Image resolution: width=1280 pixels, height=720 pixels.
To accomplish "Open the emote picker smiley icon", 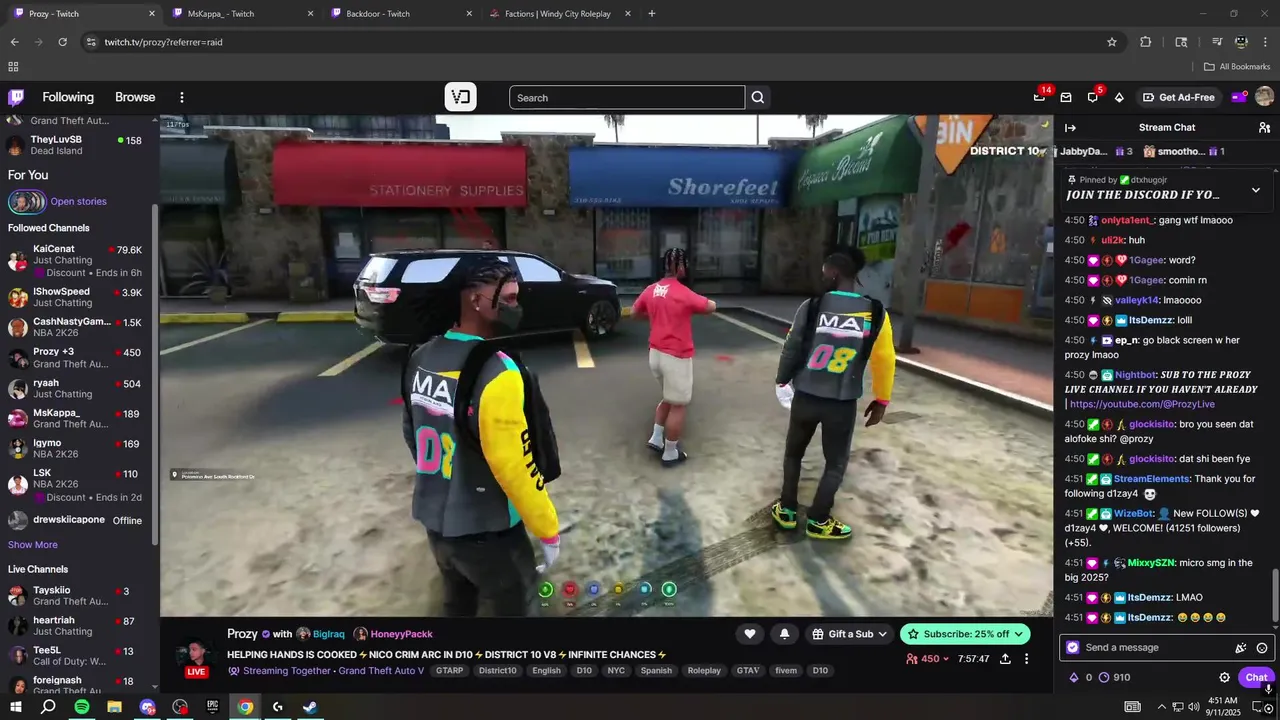I will tap(1262, 648).
